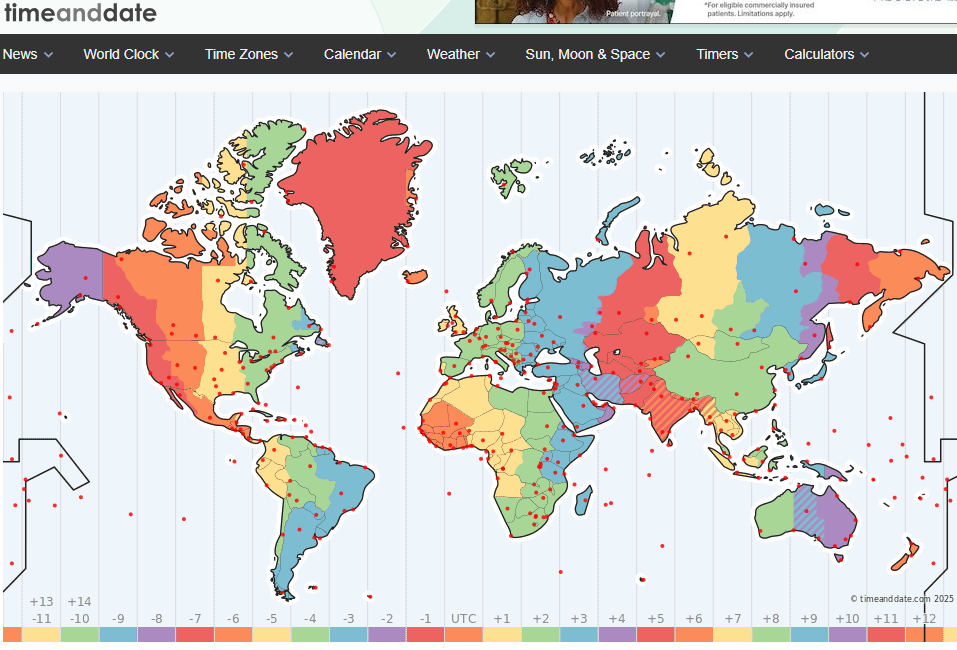Open the News menu
This screenshot has height=650, width=957.
tap(27, 54)
